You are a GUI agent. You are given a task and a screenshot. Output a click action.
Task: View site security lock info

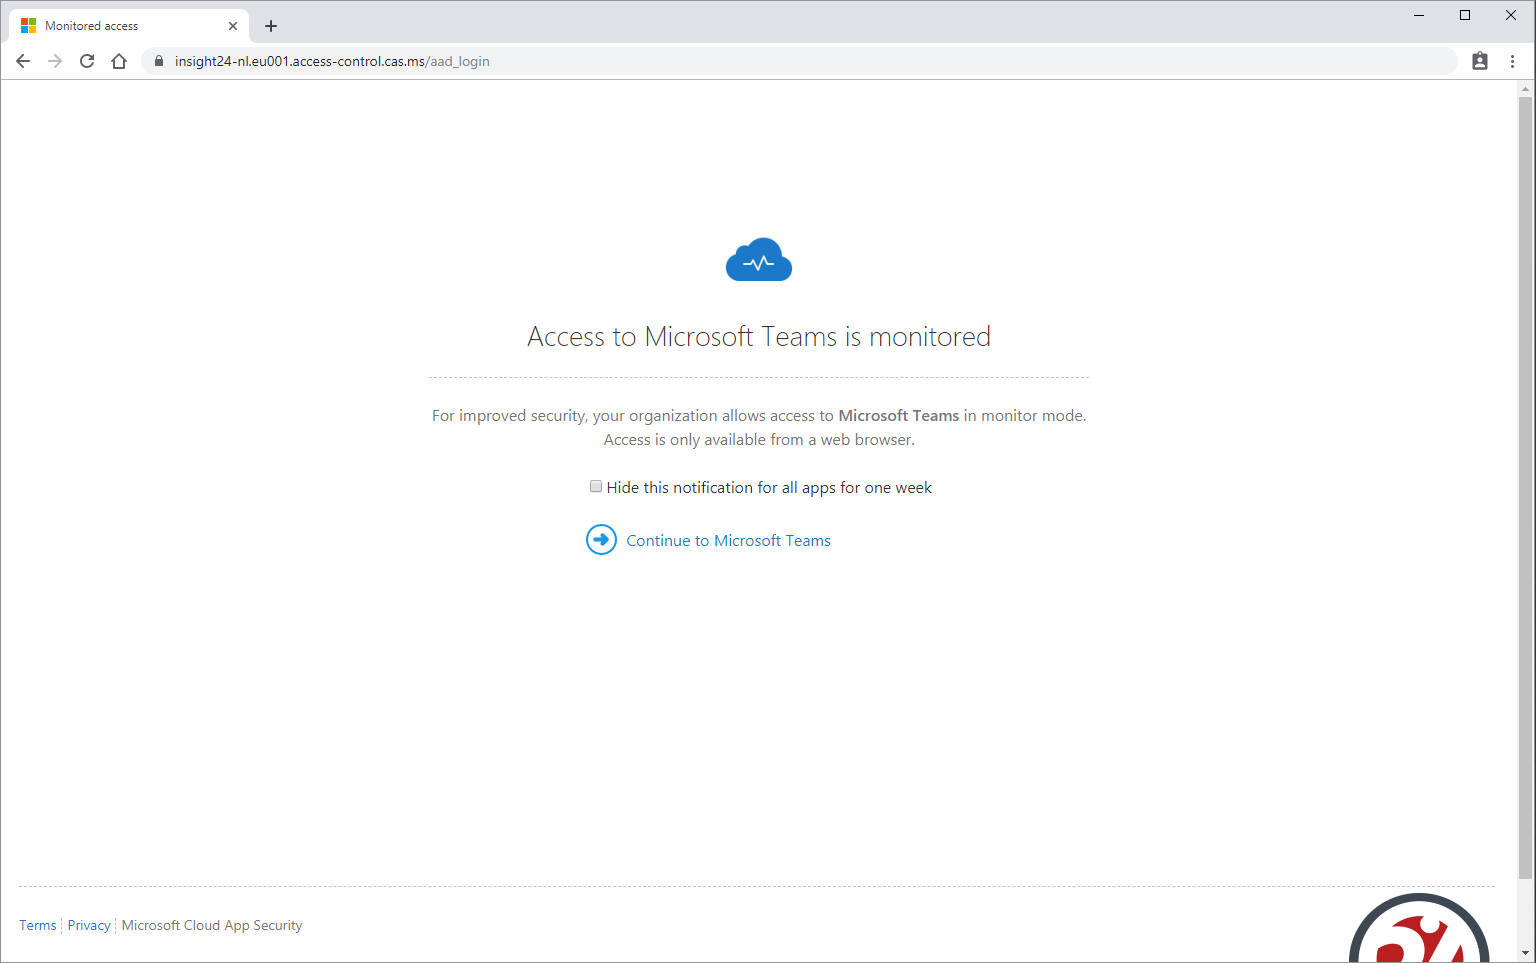click(x=158, y=61)
